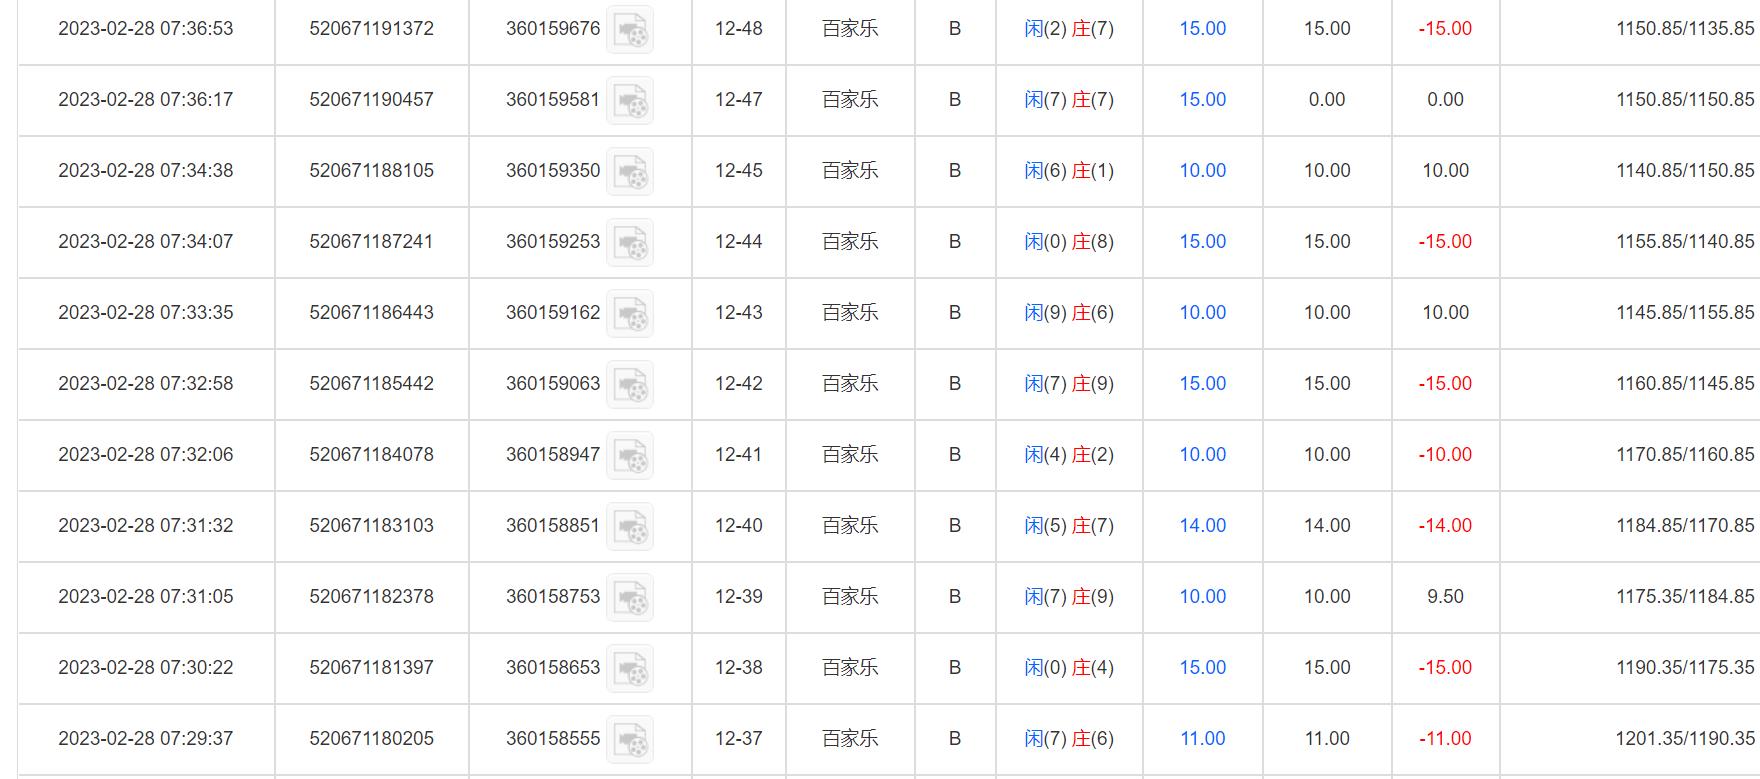This screenshot has width=1760, height=779.
Task: Click blue bet amount 15.00 in row 12-38
Action: click(x=1202, y=668)
